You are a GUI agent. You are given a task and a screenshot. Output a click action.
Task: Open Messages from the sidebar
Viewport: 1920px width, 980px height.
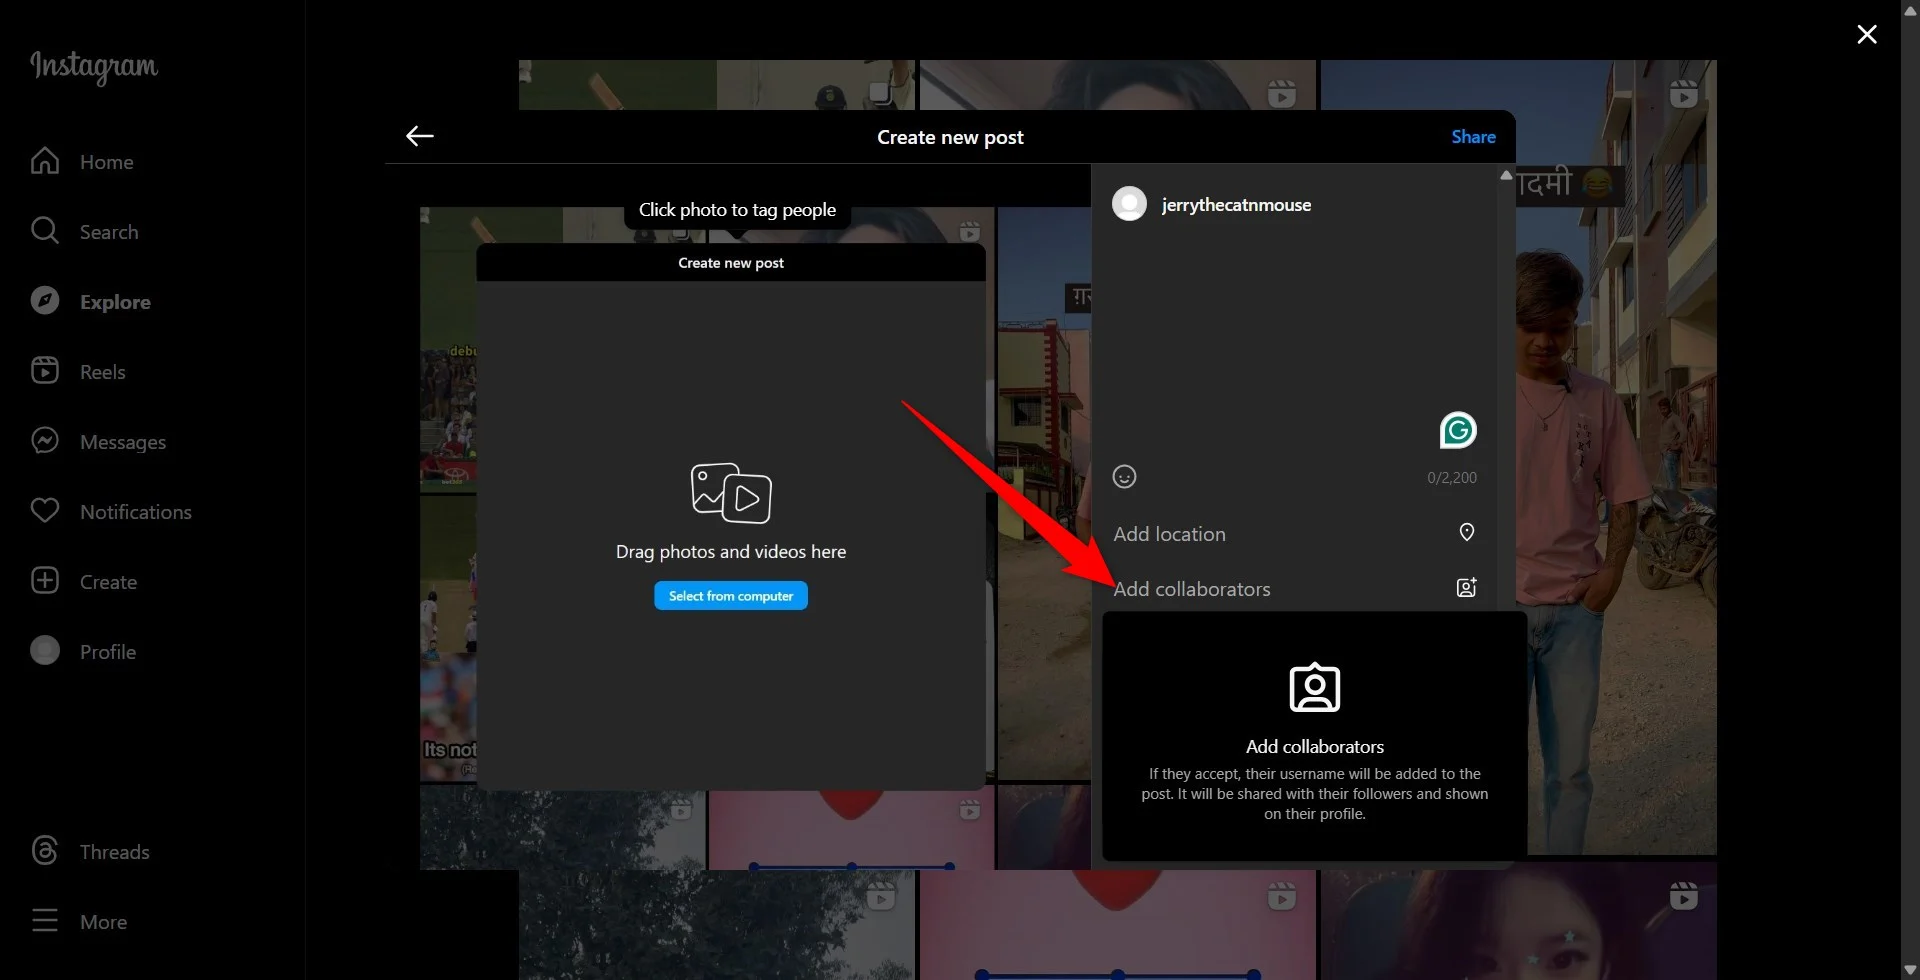(x=98, y=442)
